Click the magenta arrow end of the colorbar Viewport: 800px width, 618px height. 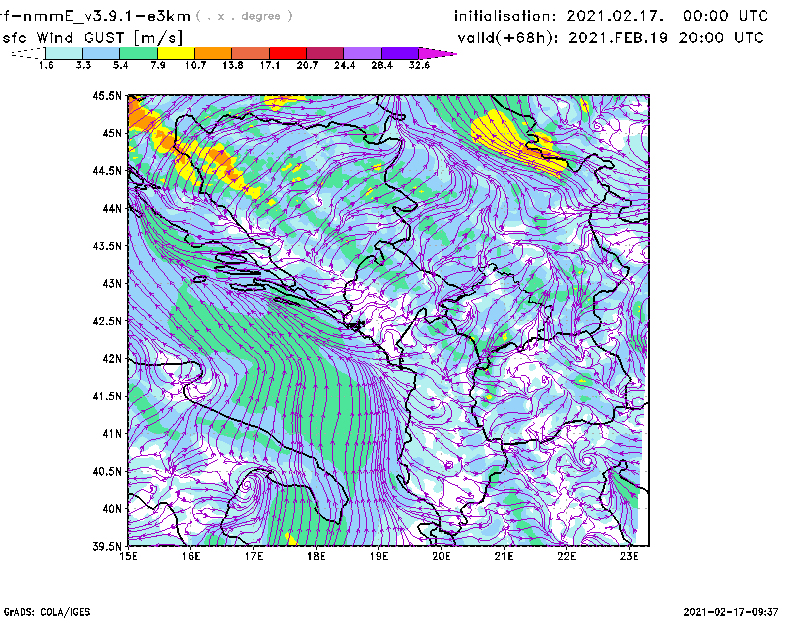click(437, 53)
